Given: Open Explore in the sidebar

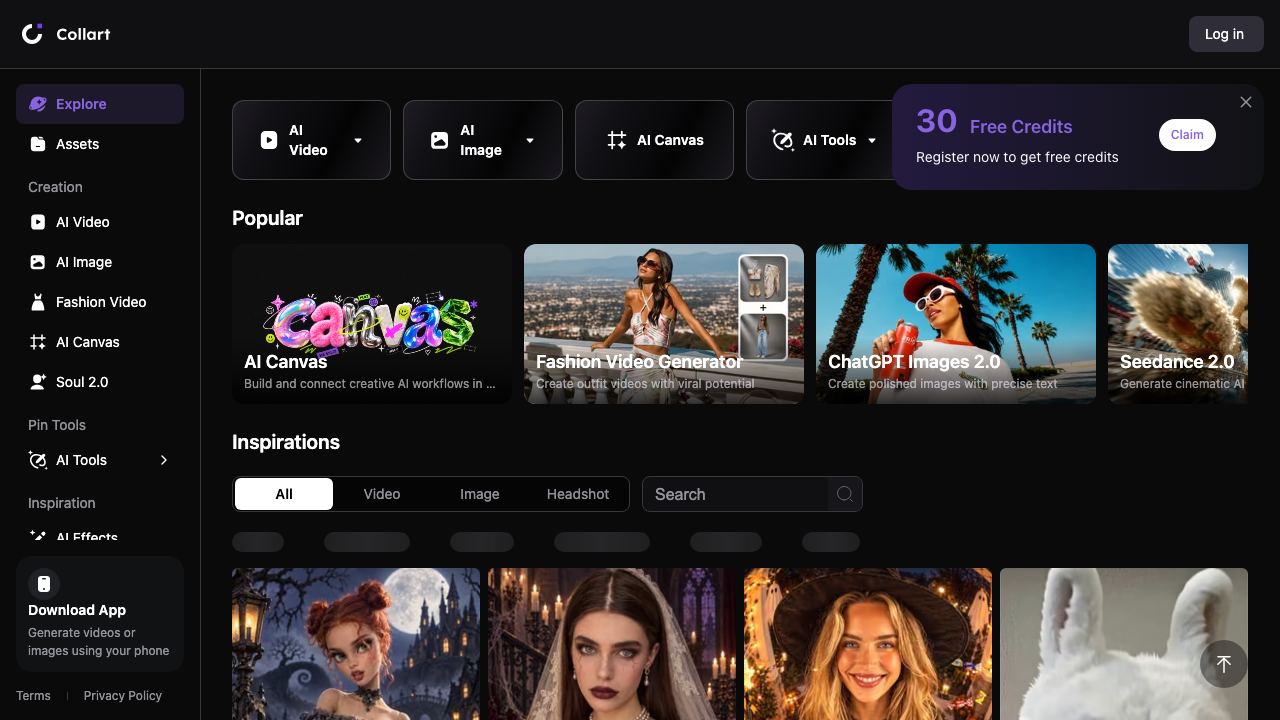Looking at the screenshot, I should (x=100, y=104).
